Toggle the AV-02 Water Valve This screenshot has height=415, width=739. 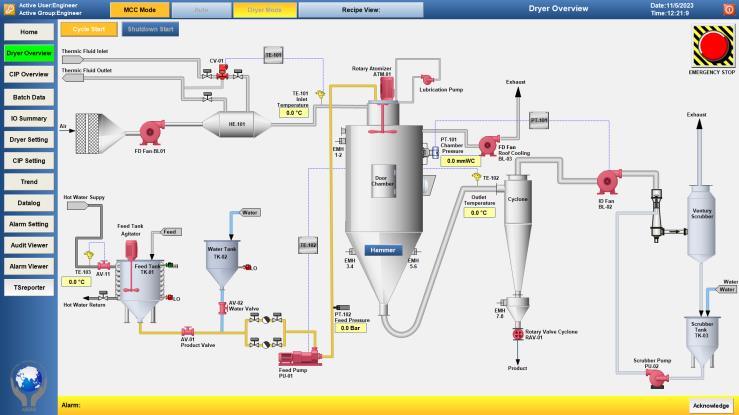click(223, 308)
